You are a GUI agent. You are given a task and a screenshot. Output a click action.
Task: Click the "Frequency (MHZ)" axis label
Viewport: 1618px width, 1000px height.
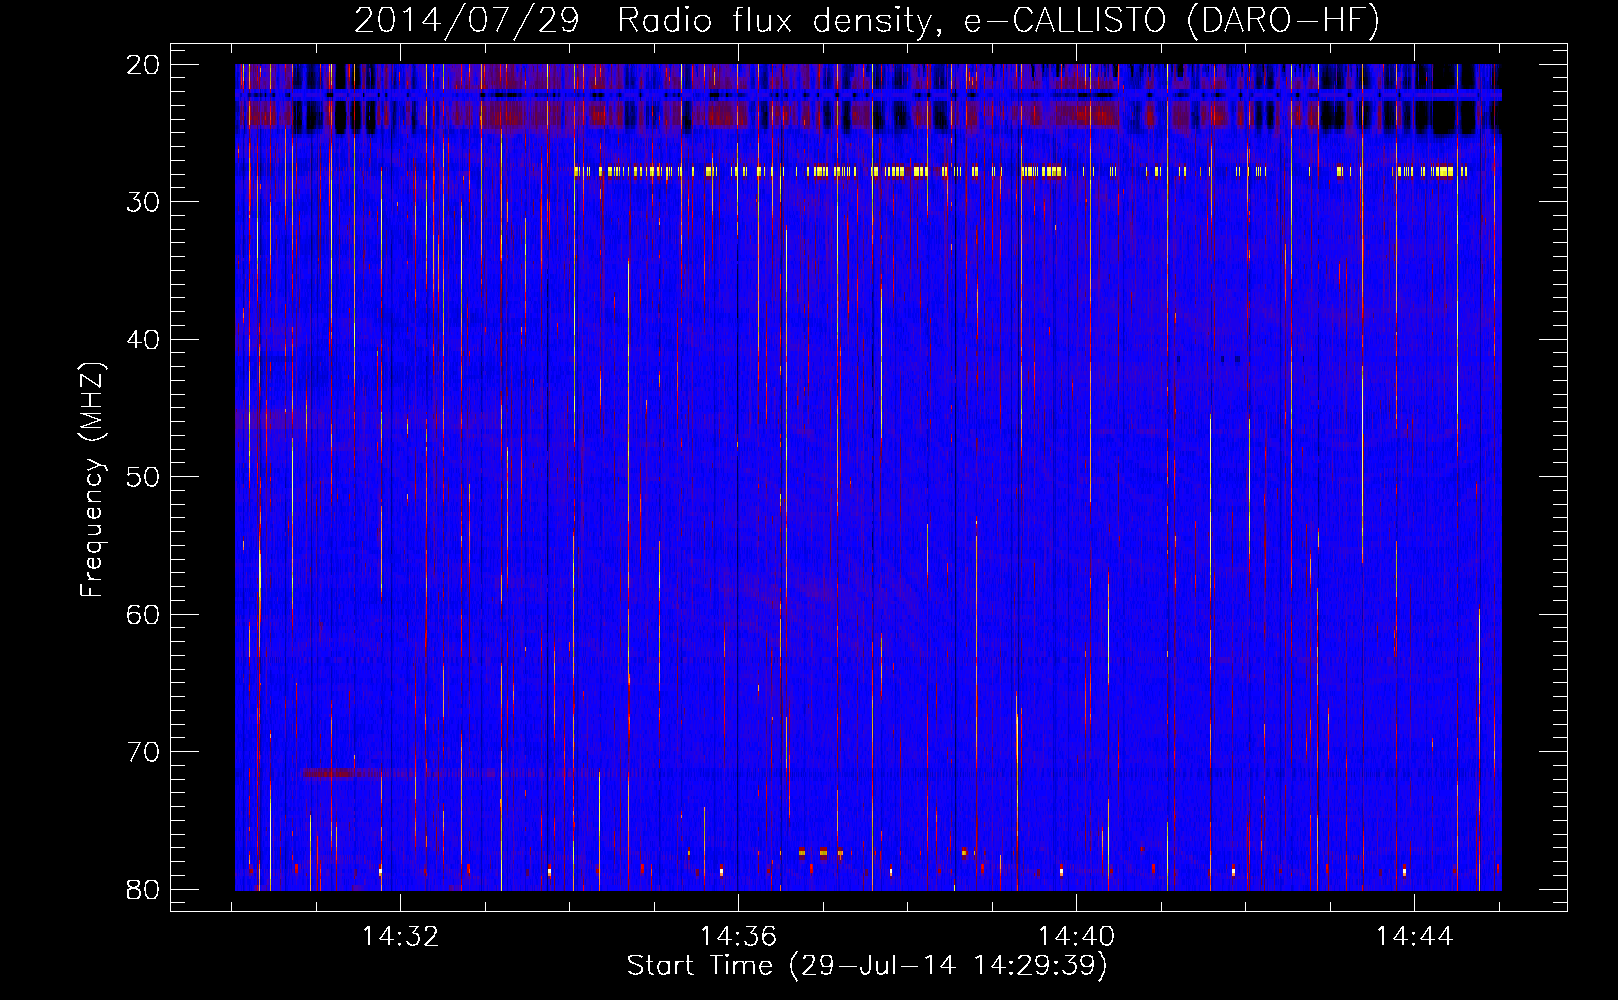pyautogui.click(x=91, y=480)
